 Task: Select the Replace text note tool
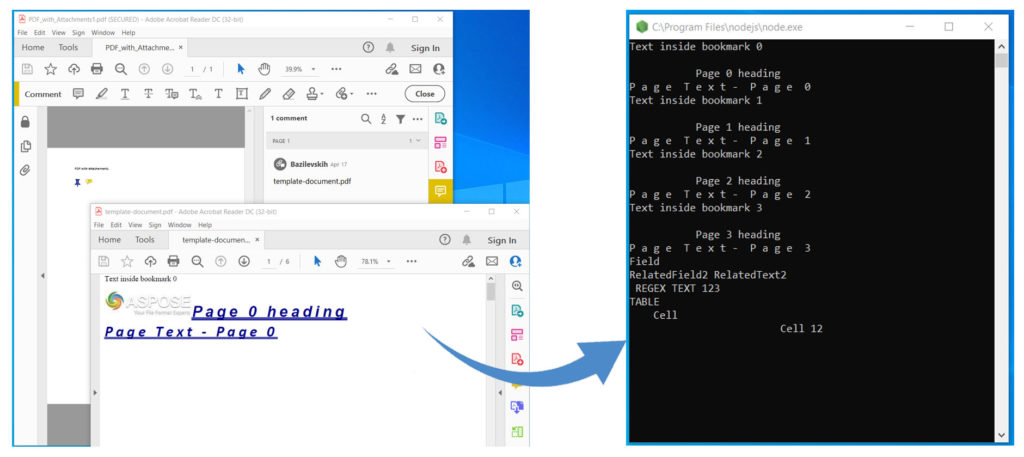[x=172, y=94]
